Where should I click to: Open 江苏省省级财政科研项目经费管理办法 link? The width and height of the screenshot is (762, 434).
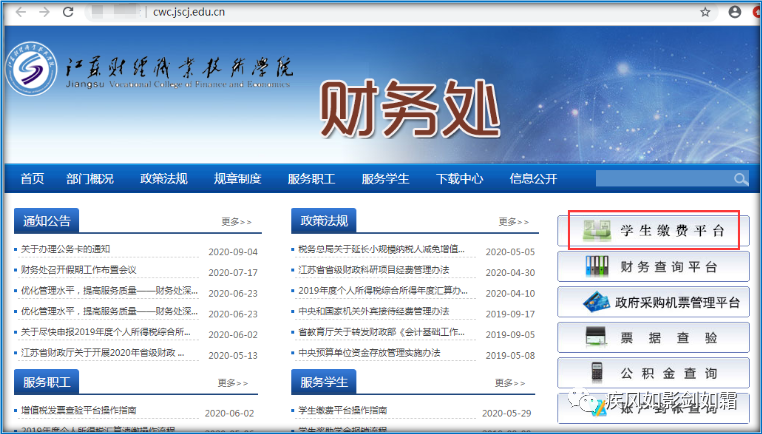(x=374, y=271)
